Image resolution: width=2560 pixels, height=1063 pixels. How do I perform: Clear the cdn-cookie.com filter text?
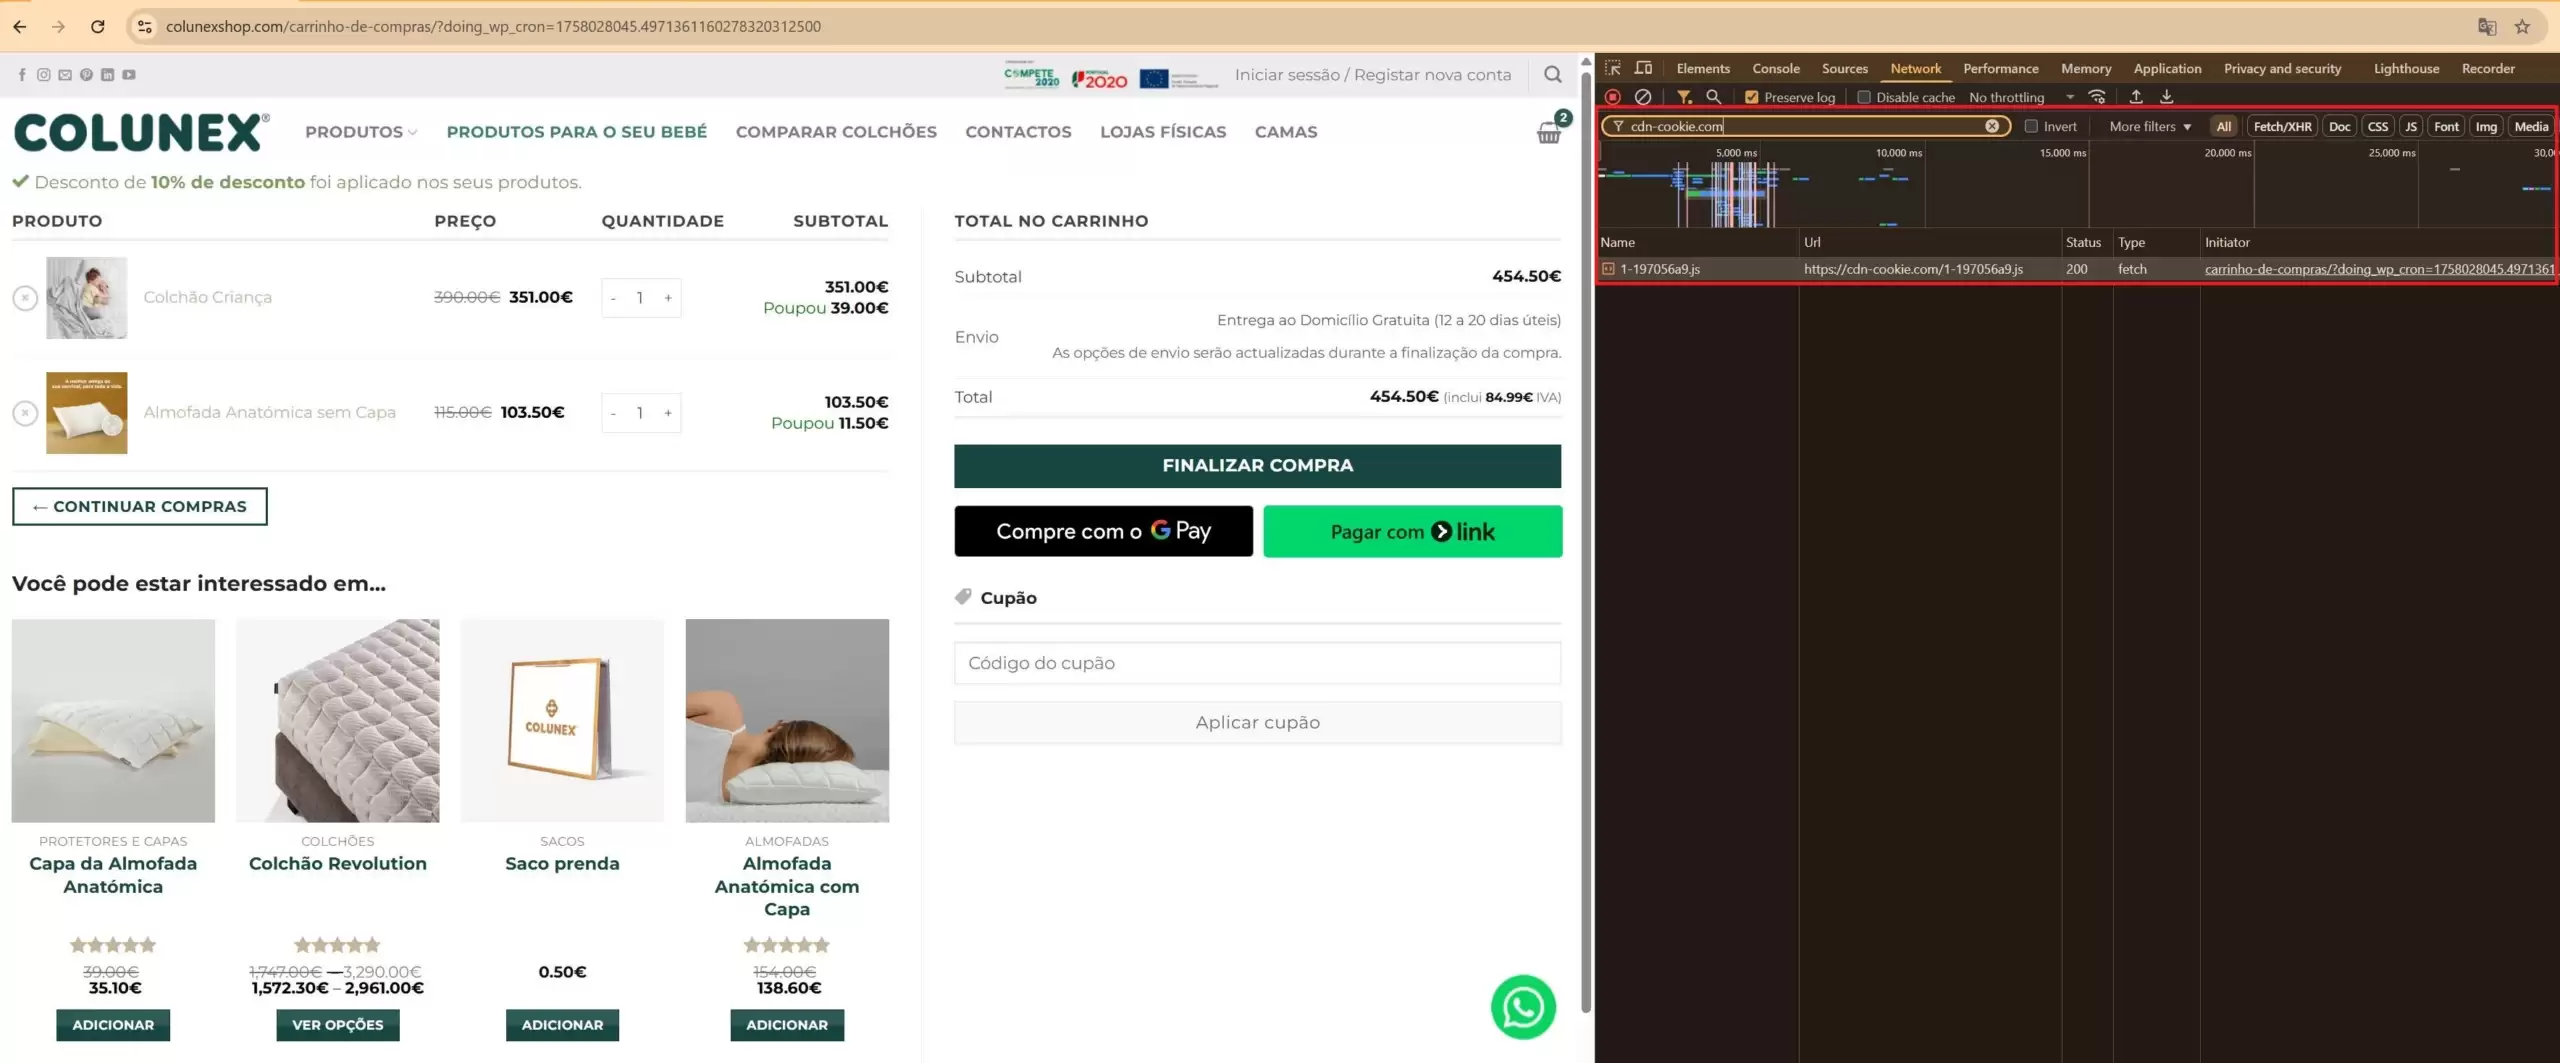pos(1991,126)
